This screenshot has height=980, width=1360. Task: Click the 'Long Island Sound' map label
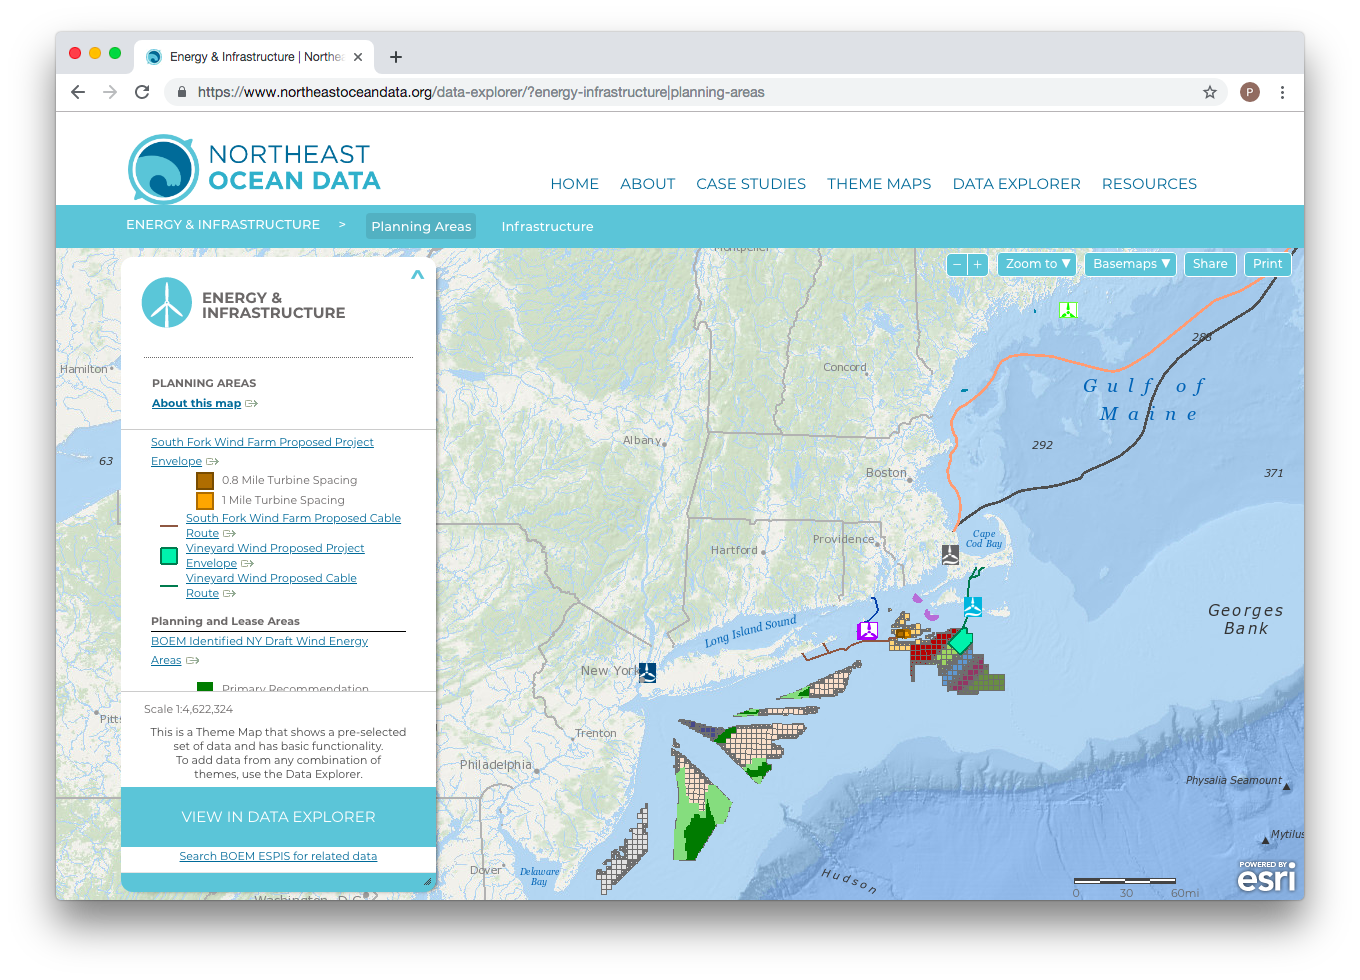pyautogui.click(x=750, y=631)
